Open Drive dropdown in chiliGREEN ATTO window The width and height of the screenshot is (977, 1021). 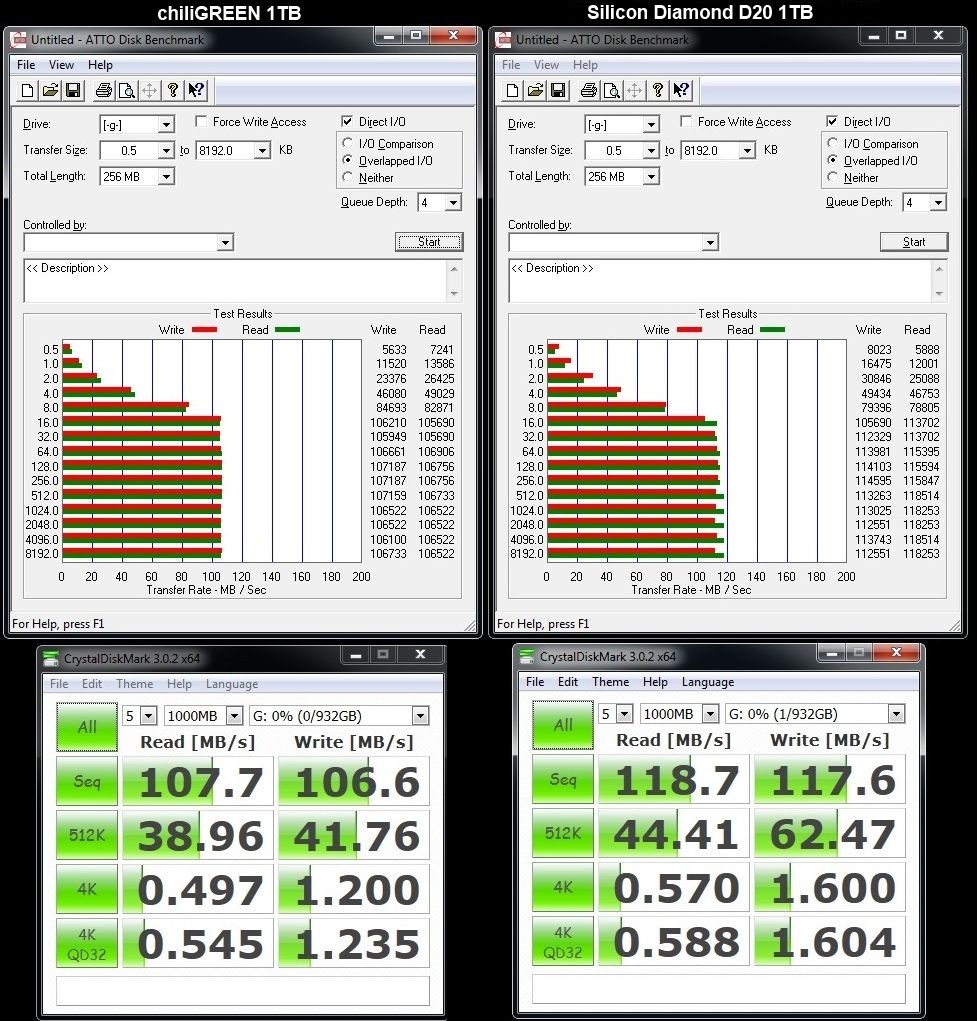[166, 124]
